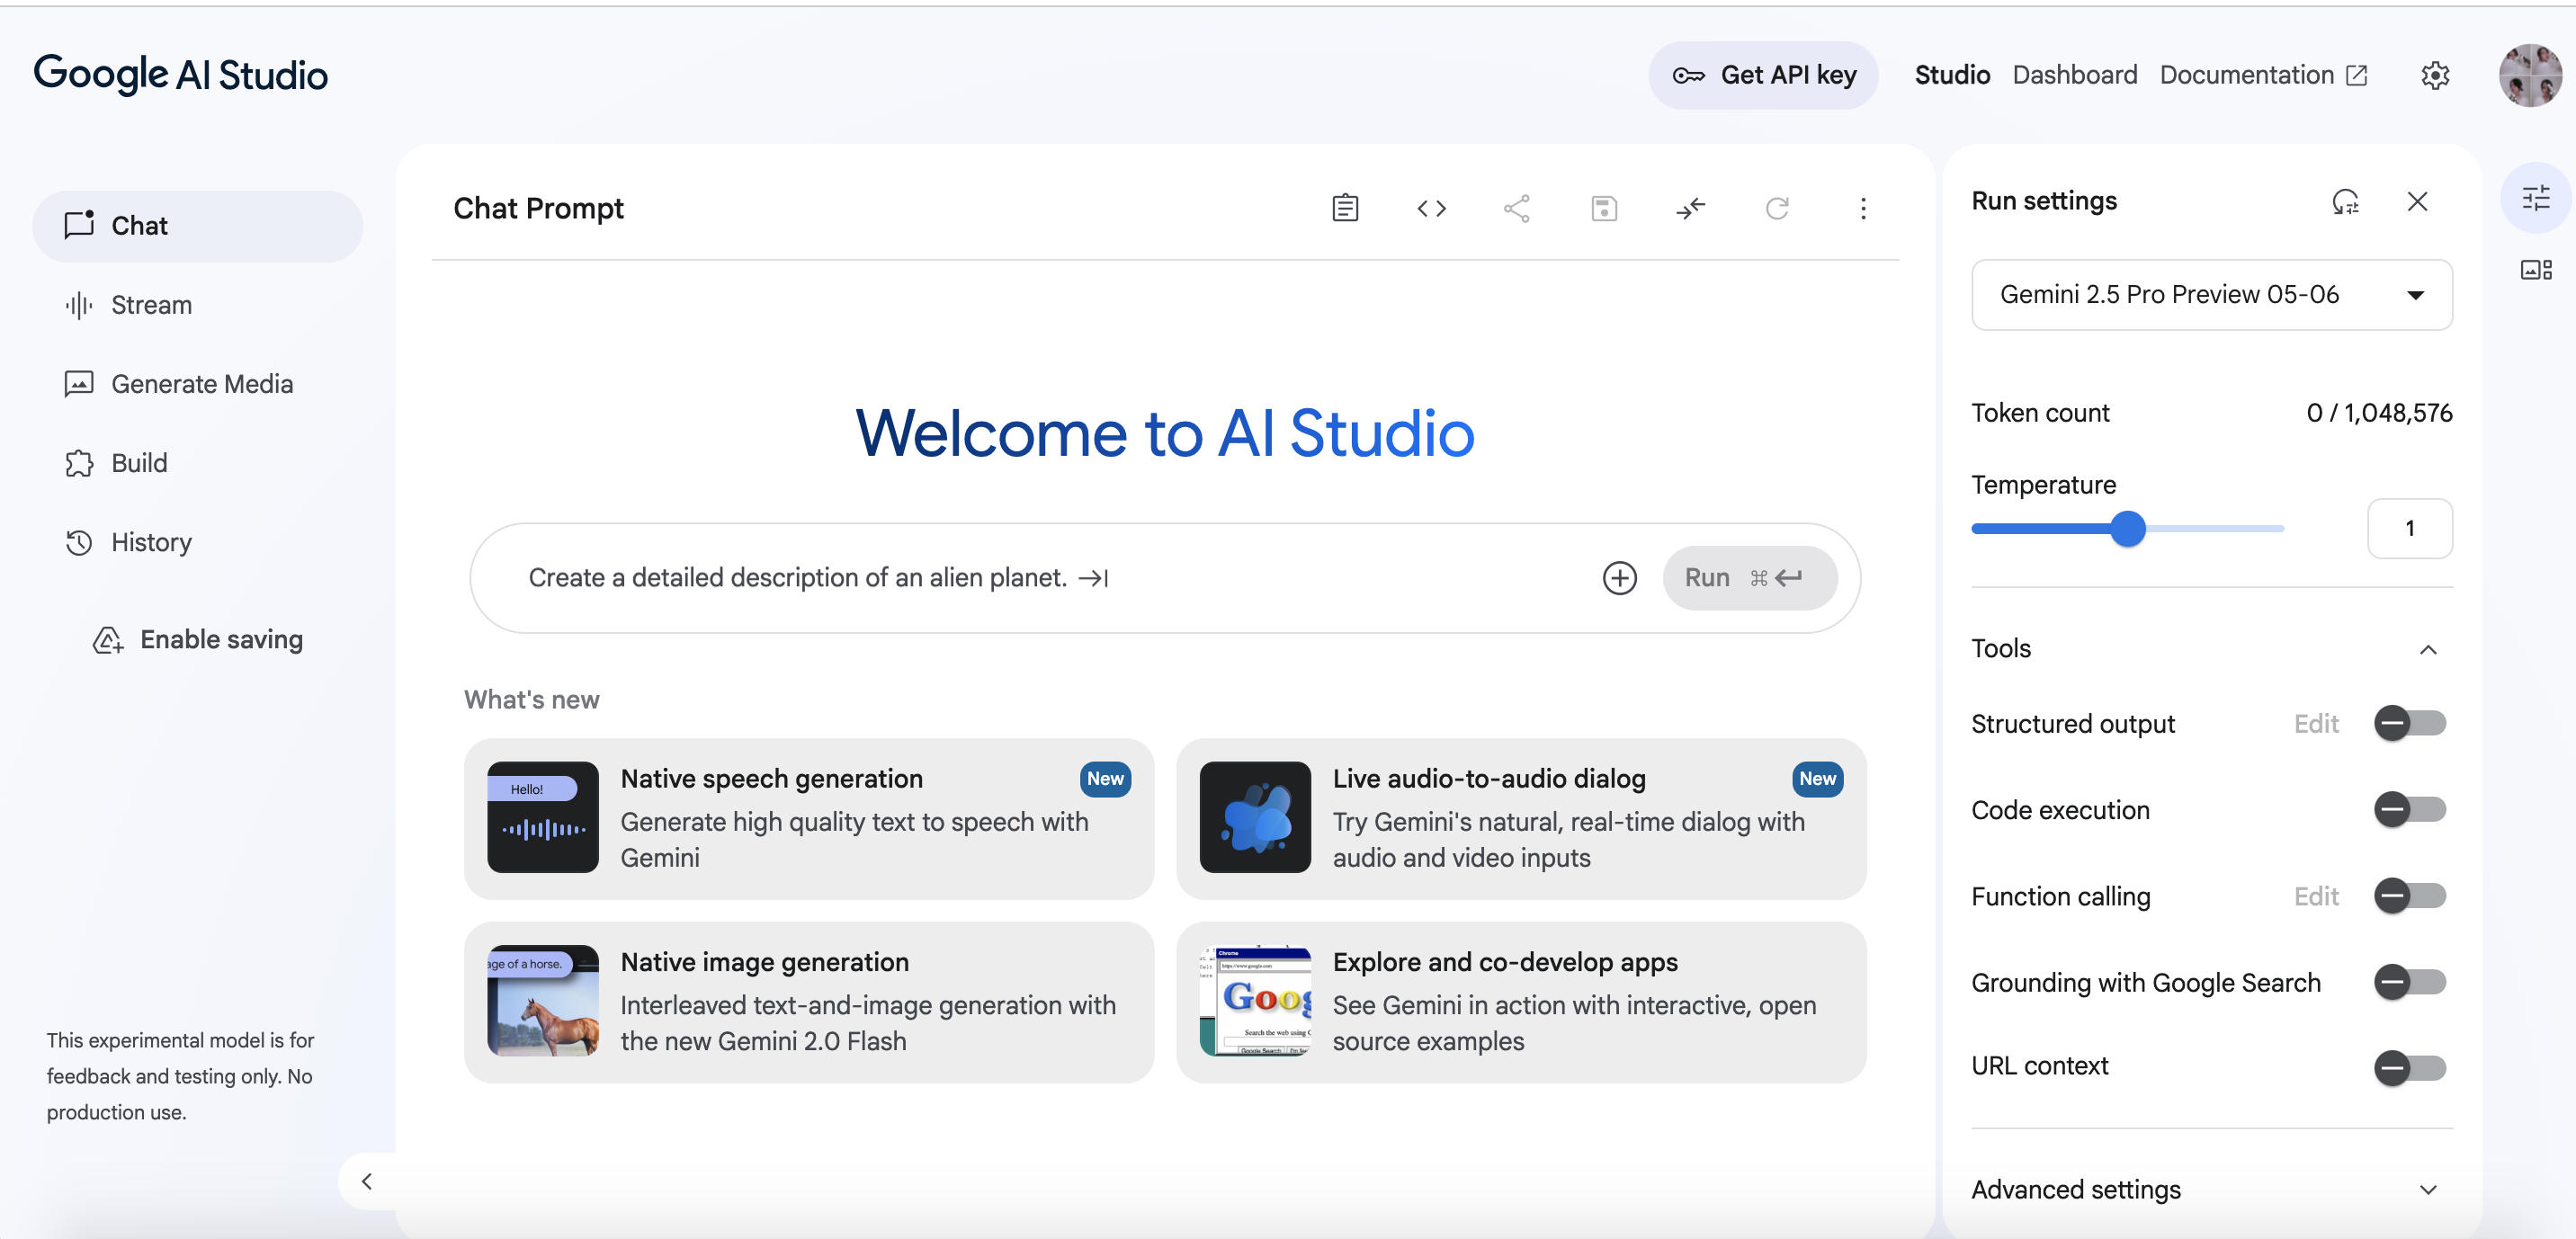Image resolution: width=2576 pixels, height=1239 pixels.
Task: Switch to the Studio tab
Action: (x=1951, y=75)
